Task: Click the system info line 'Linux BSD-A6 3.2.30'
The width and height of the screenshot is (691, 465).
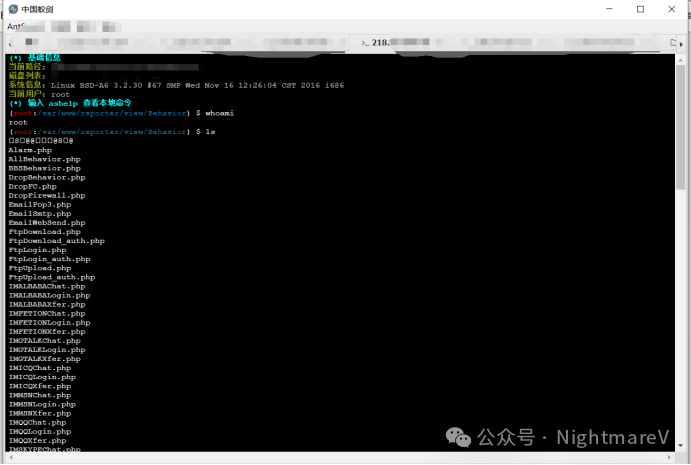Action: coord(197,86)
